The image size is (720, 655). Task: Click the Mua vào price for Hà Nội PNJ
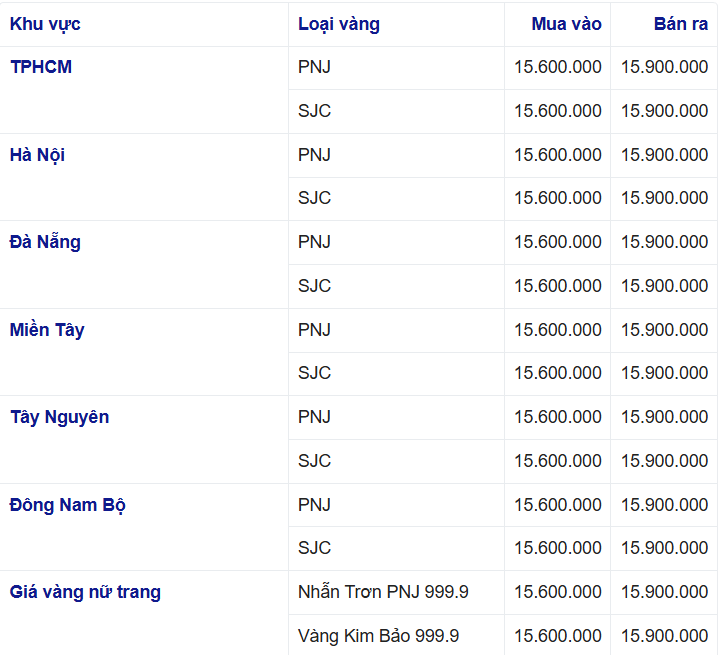click(557, 155)
